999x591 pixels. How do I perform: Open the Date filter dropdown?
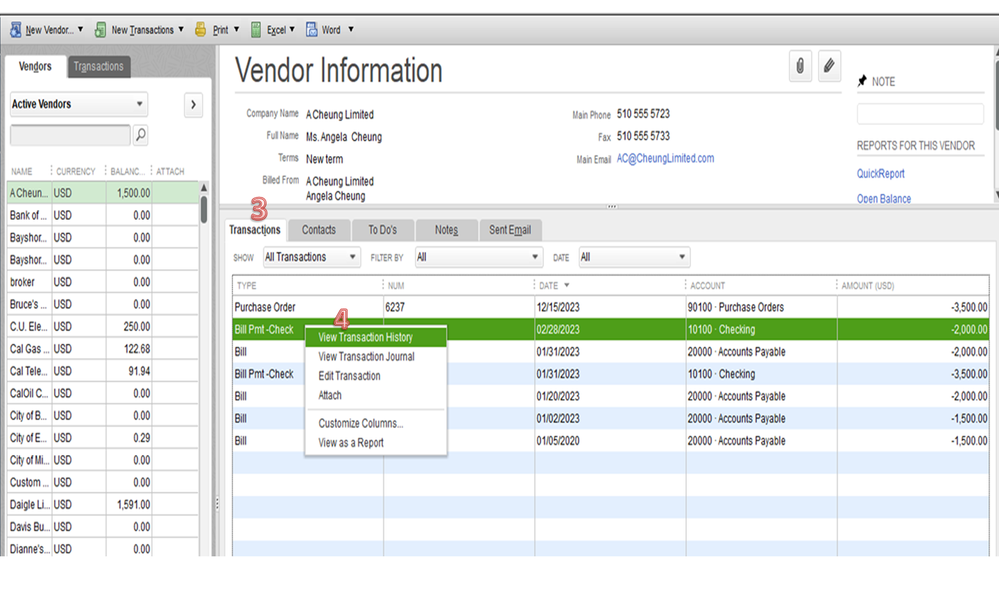634,257
